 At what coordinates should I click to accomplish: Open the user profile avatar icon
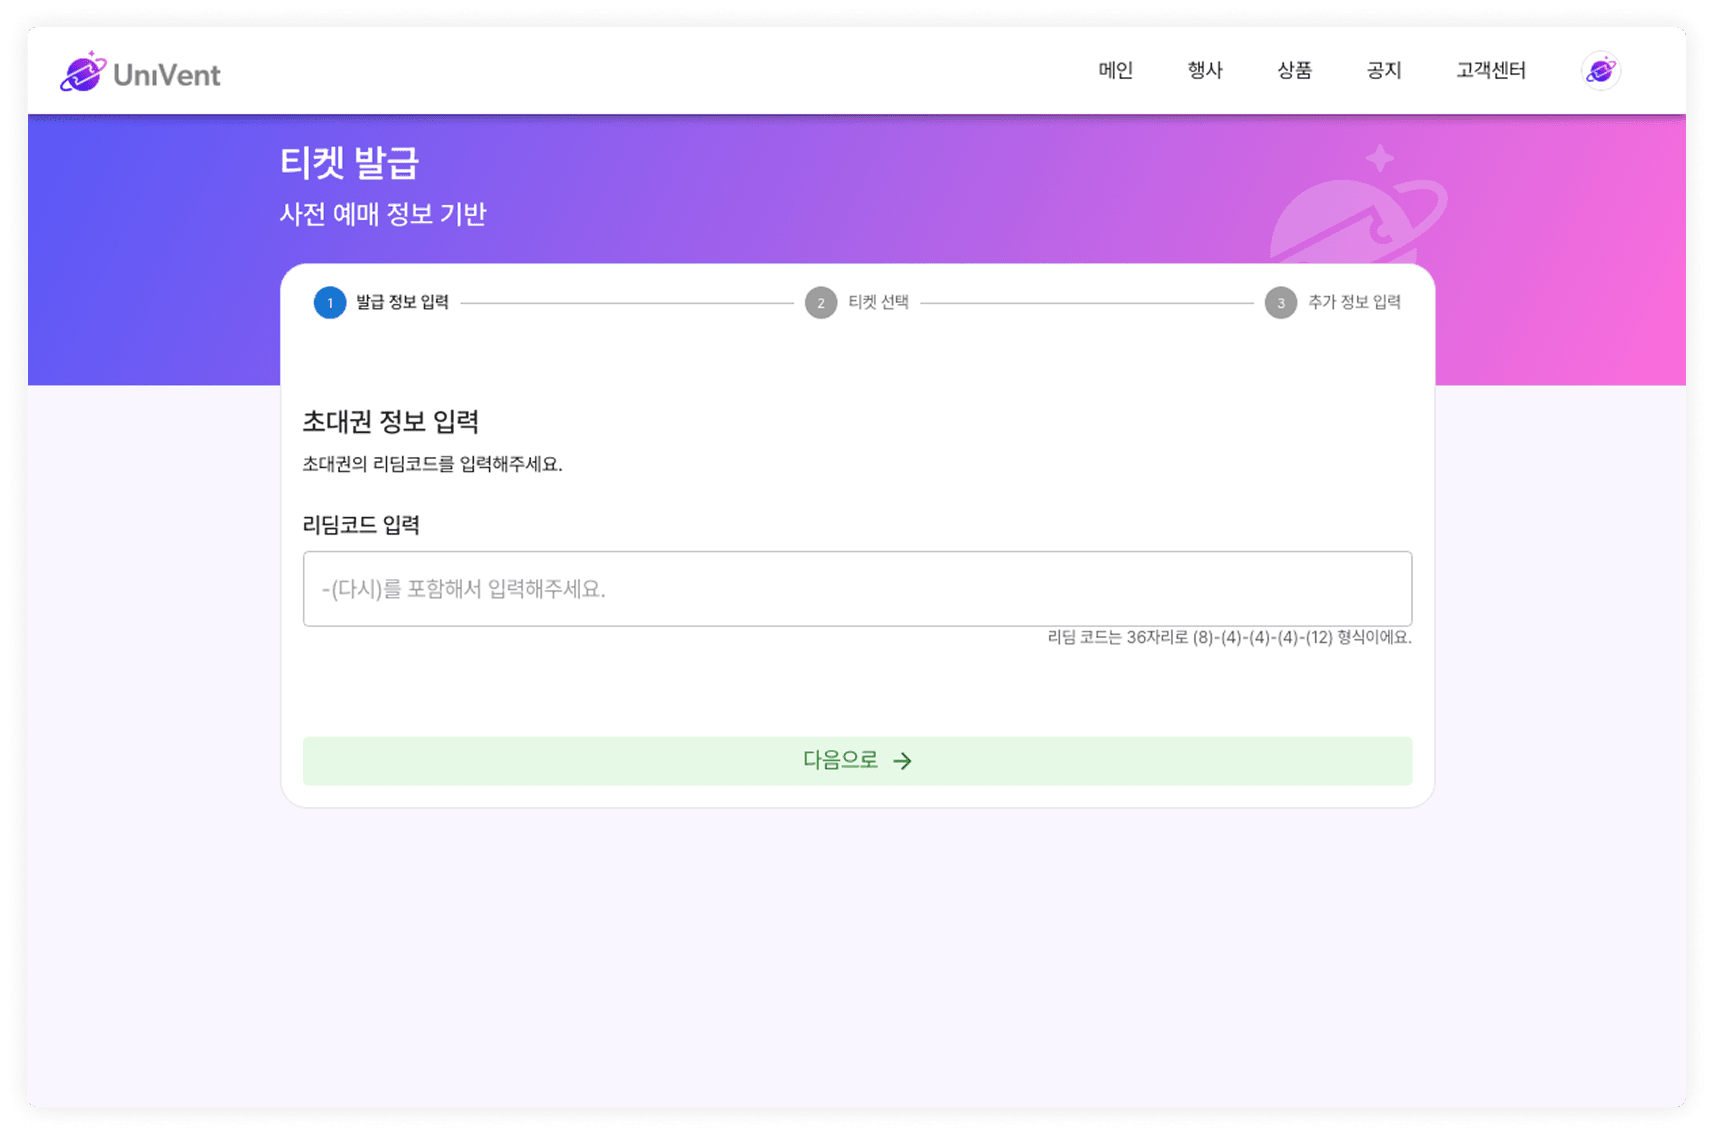pyautogui.click(x=1600, y=71)
